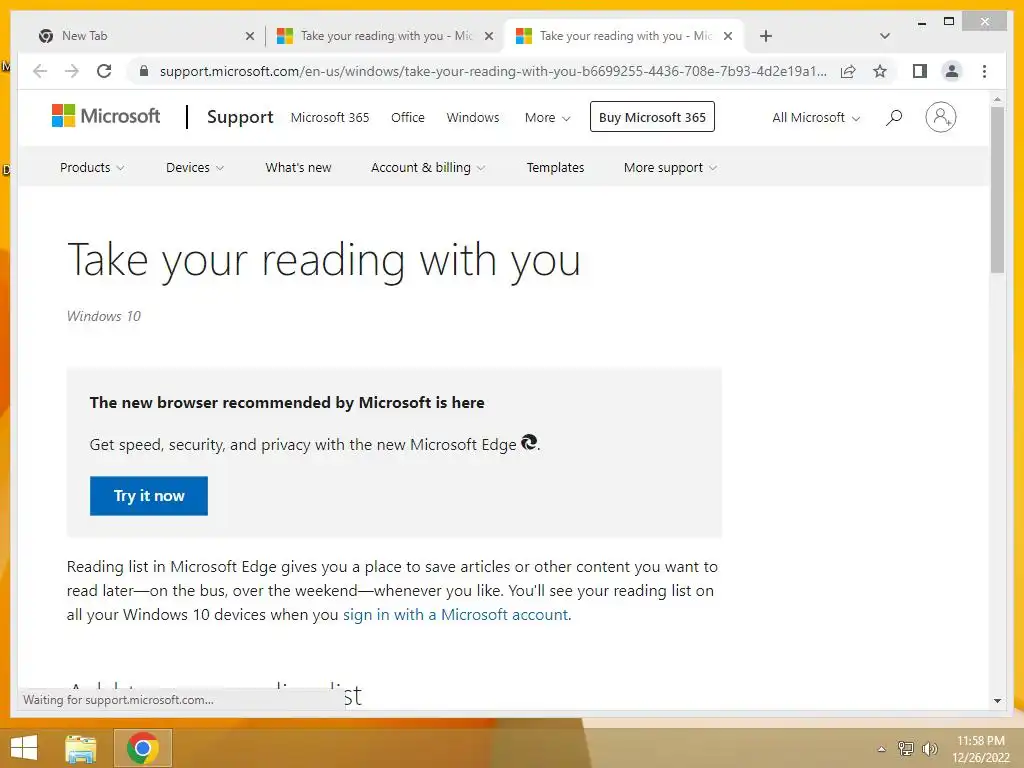
Task: Close the active Take your reading tab
Action: (x=728, y=36)
